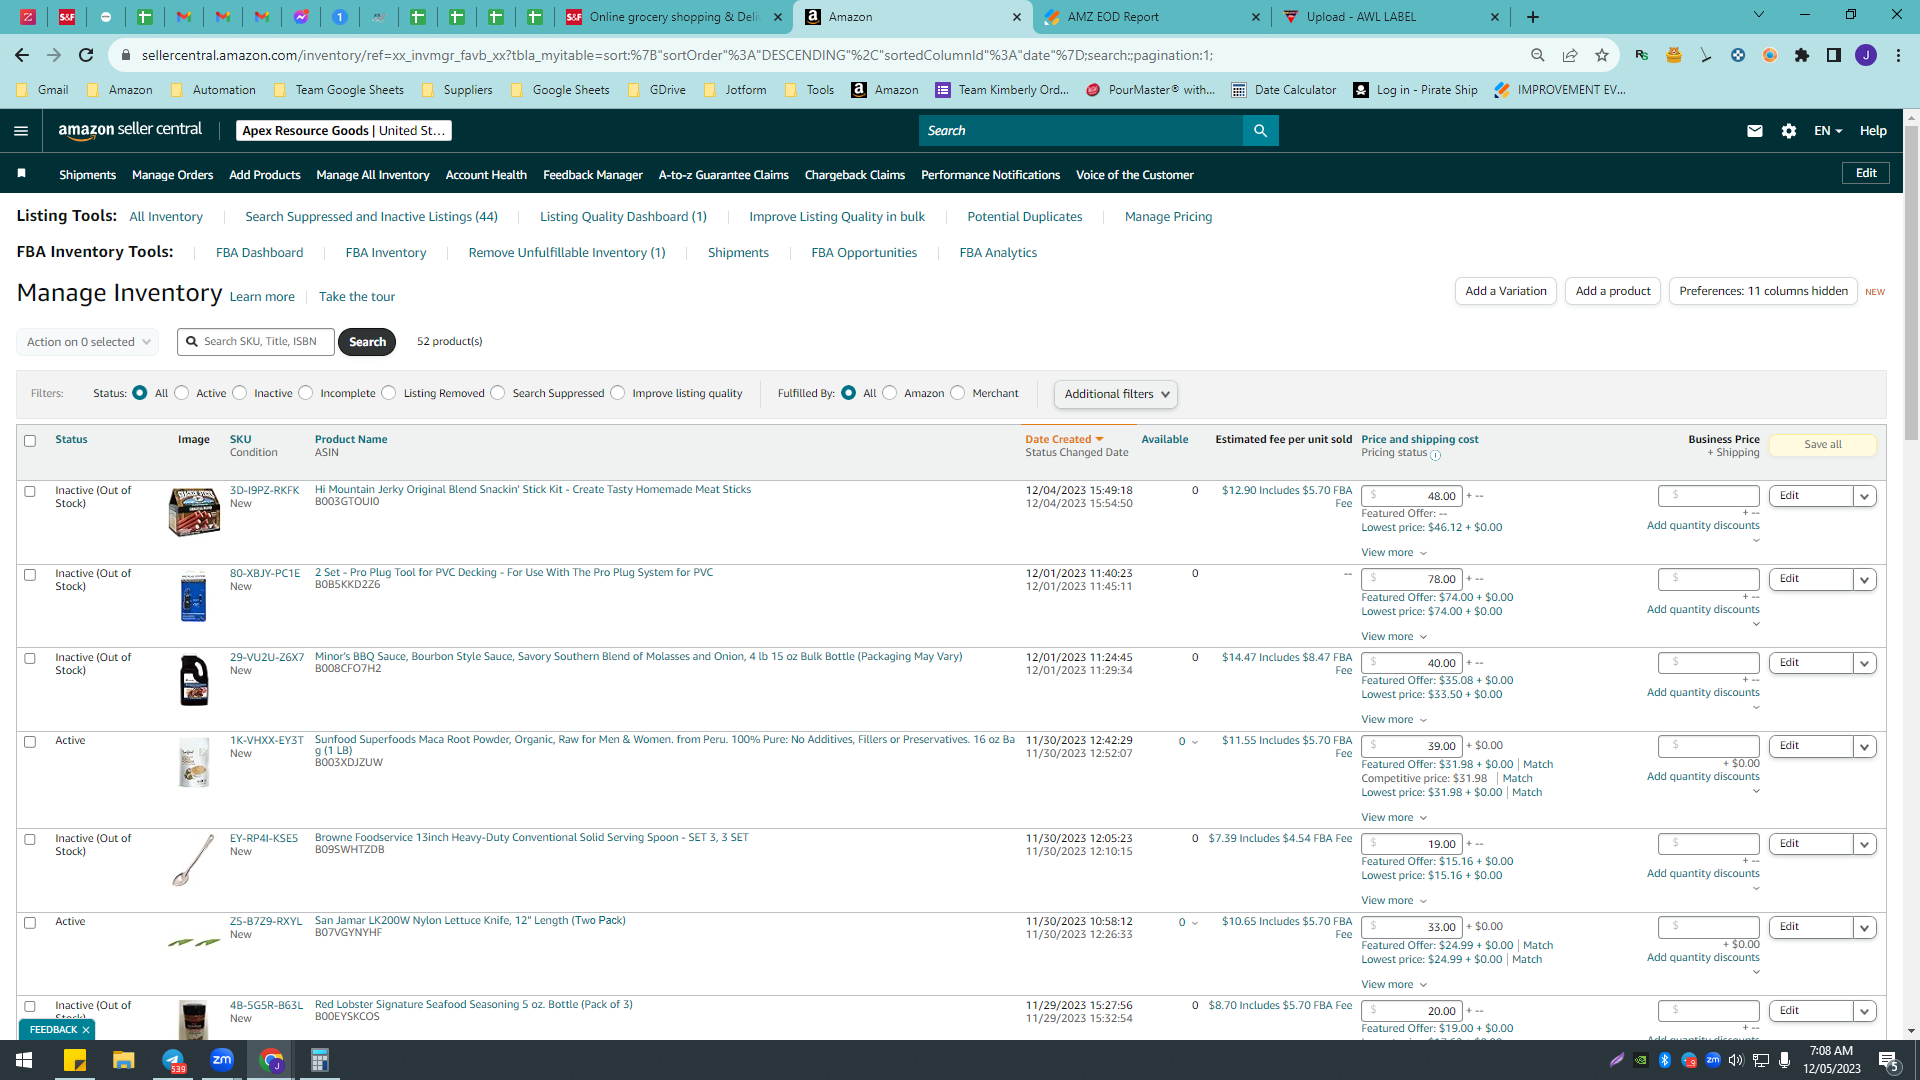Expand View more for Sunfood Maca Root

pyautogui.click(x=1394, y=818)
